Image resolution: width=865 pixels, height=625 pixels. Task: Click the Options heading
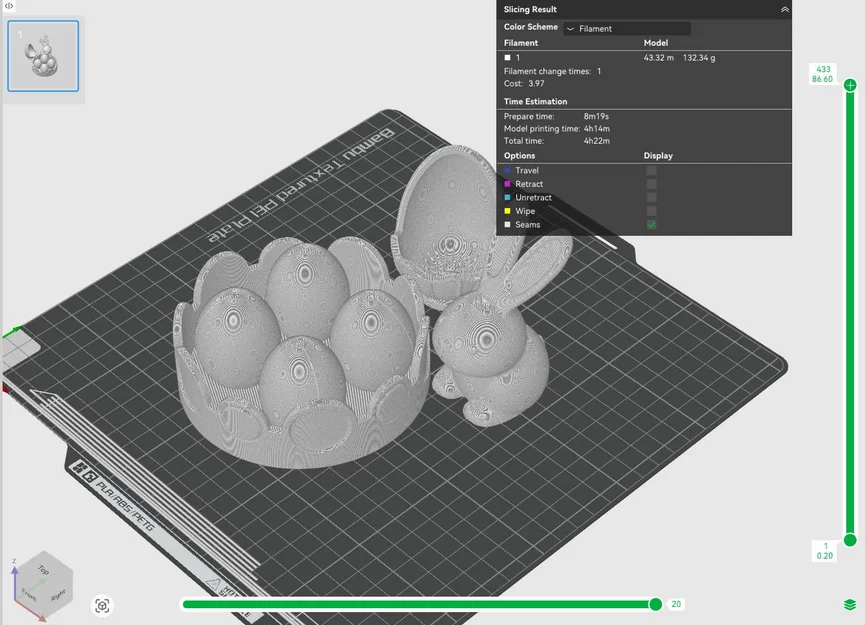pyautogui.click(x=519, y=156)
